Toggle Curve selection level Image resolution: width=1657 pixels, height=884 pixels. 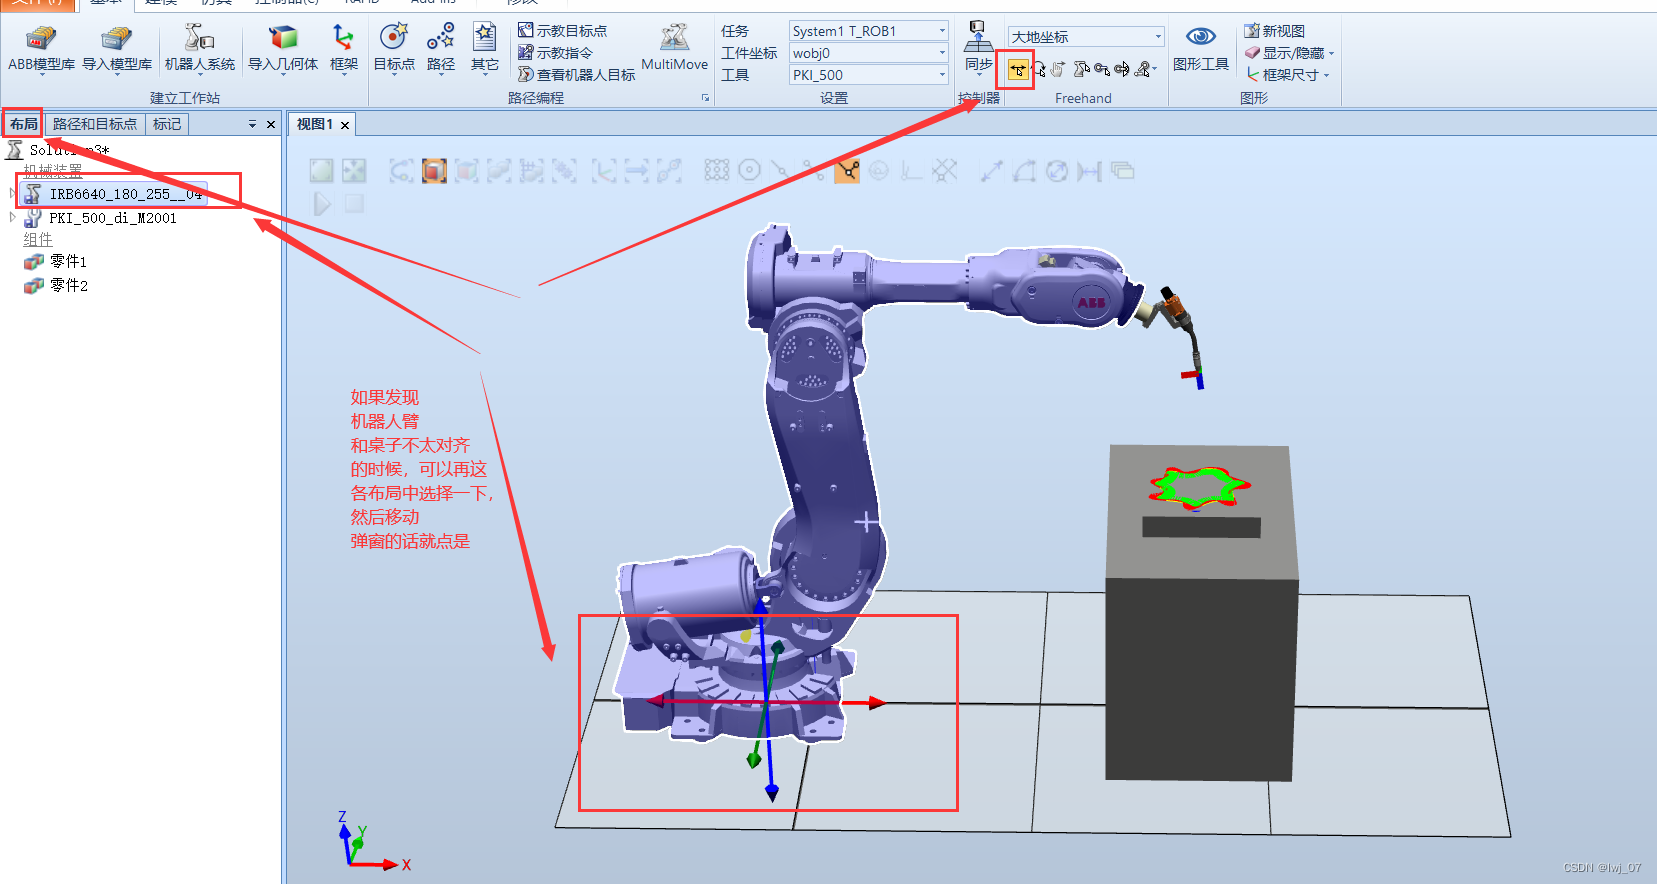(x=401, y=171)
